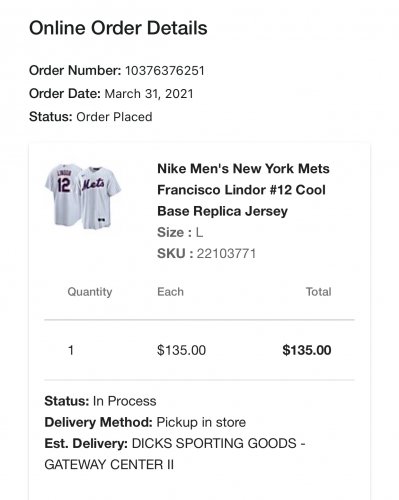
Task: Select the SKU number 22103771
Action: click(x=226, y=253)
